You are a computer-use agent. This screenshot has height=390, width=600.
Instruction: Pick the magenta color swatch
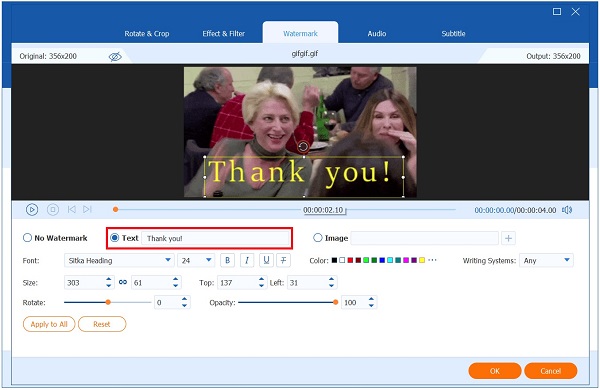coord(406,260)
